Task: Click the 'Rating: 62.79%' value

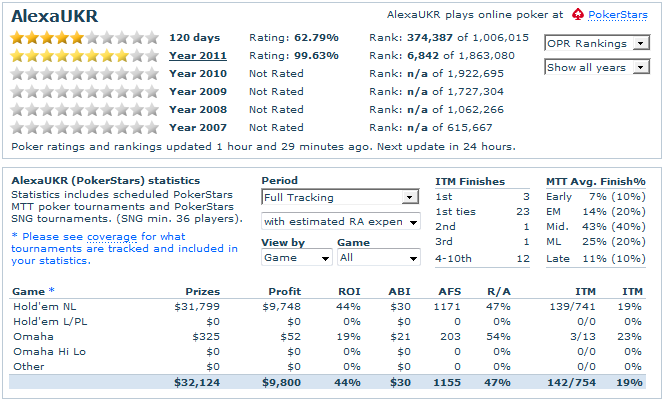Action: [294, 38]
